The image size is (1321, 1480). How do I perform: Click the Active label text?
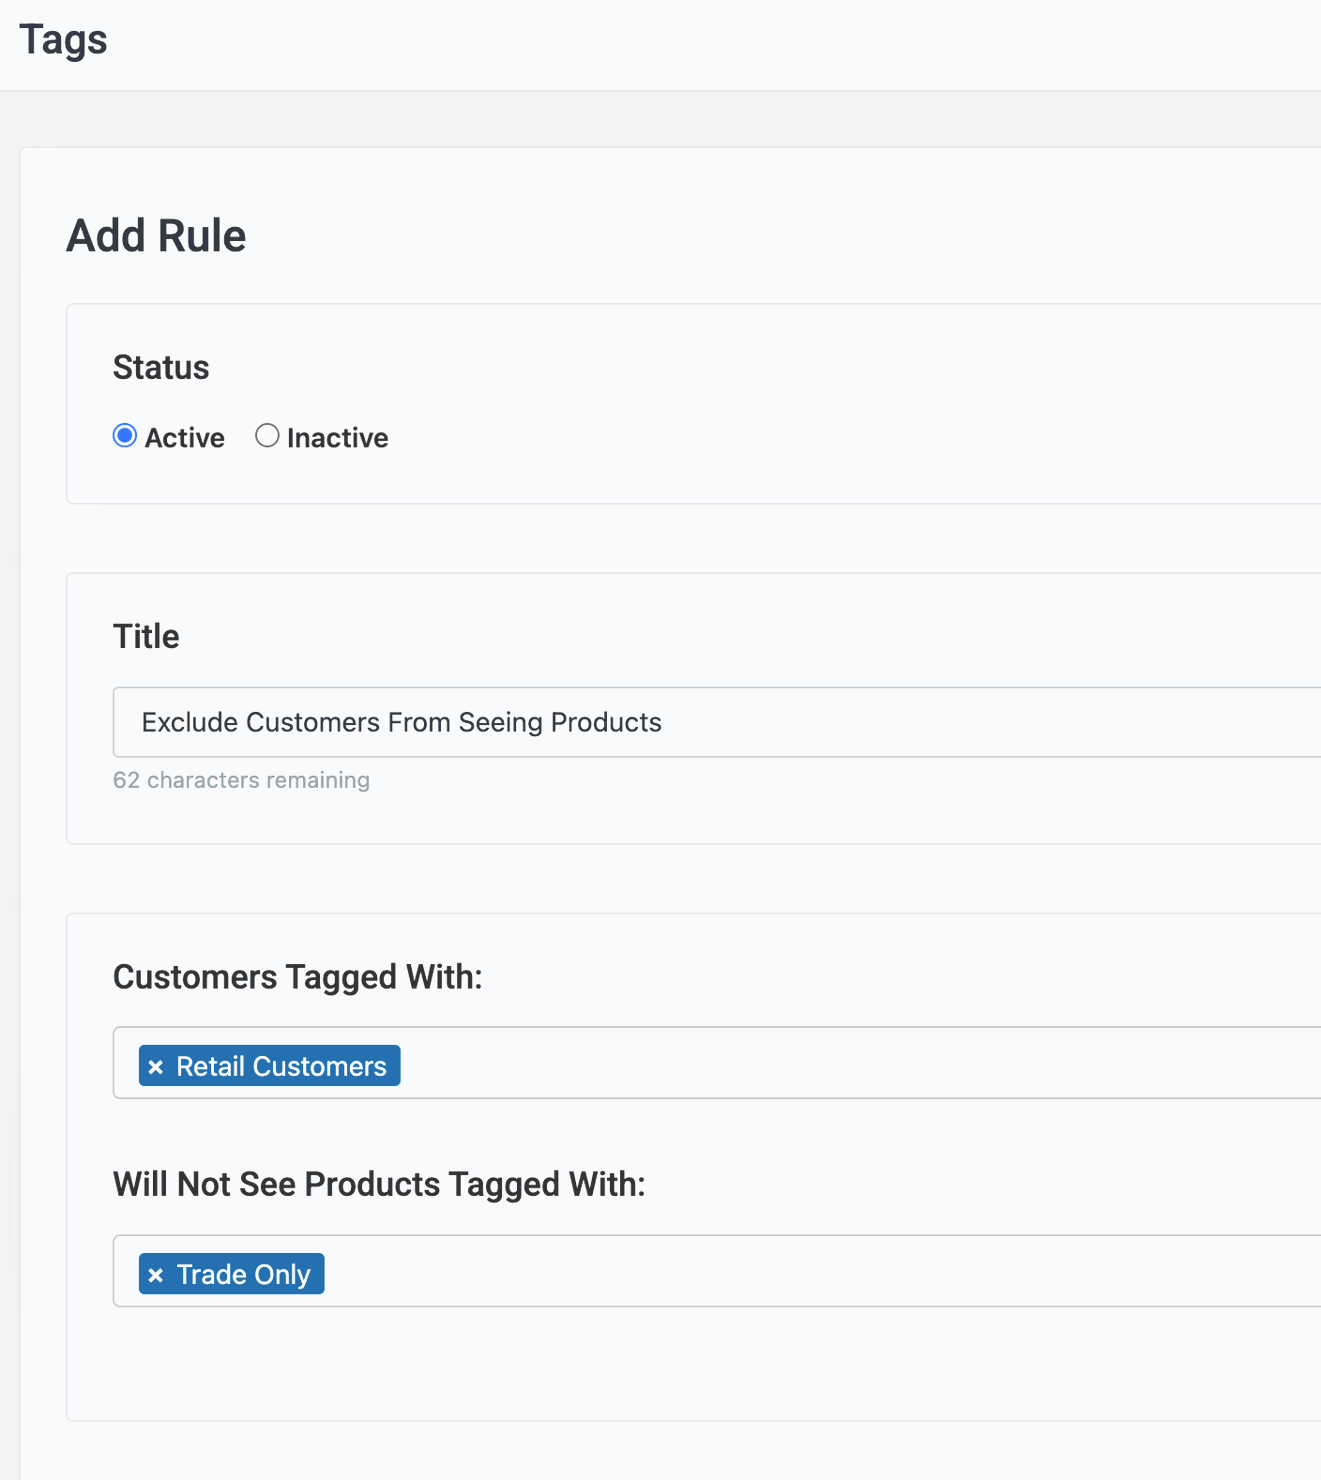tap(185, 438)
